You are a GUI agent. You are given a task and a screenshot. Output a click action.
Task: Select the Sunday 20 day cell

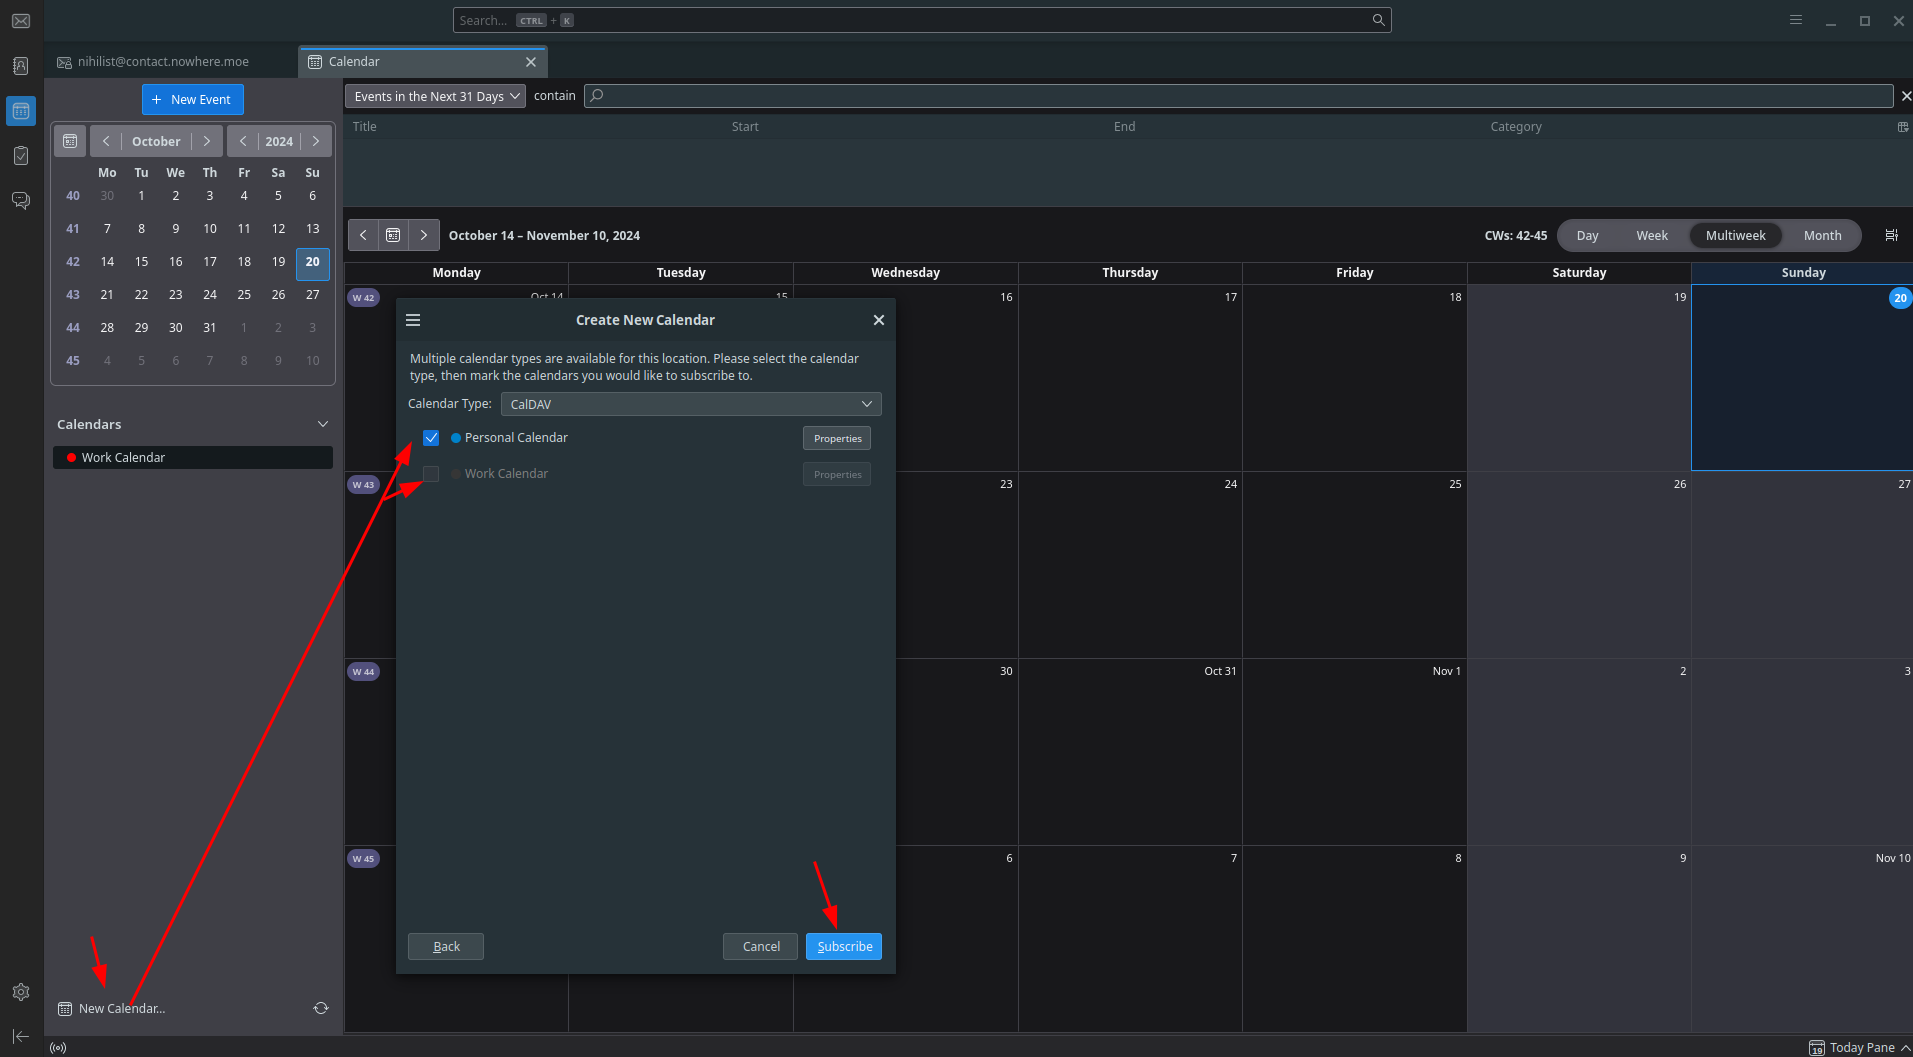pos(1802,378)
